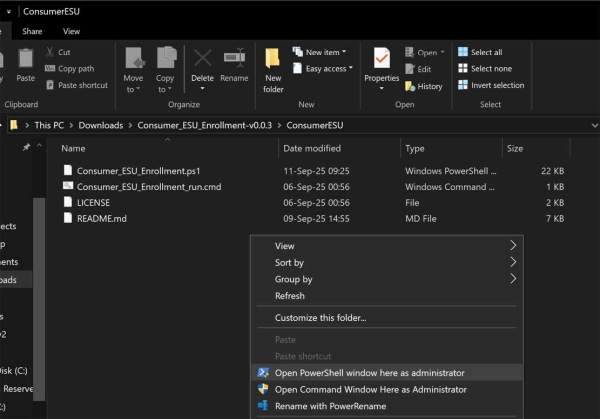Sort by the Size column header
Screen dimensions: 600x419
pos(515,148)
